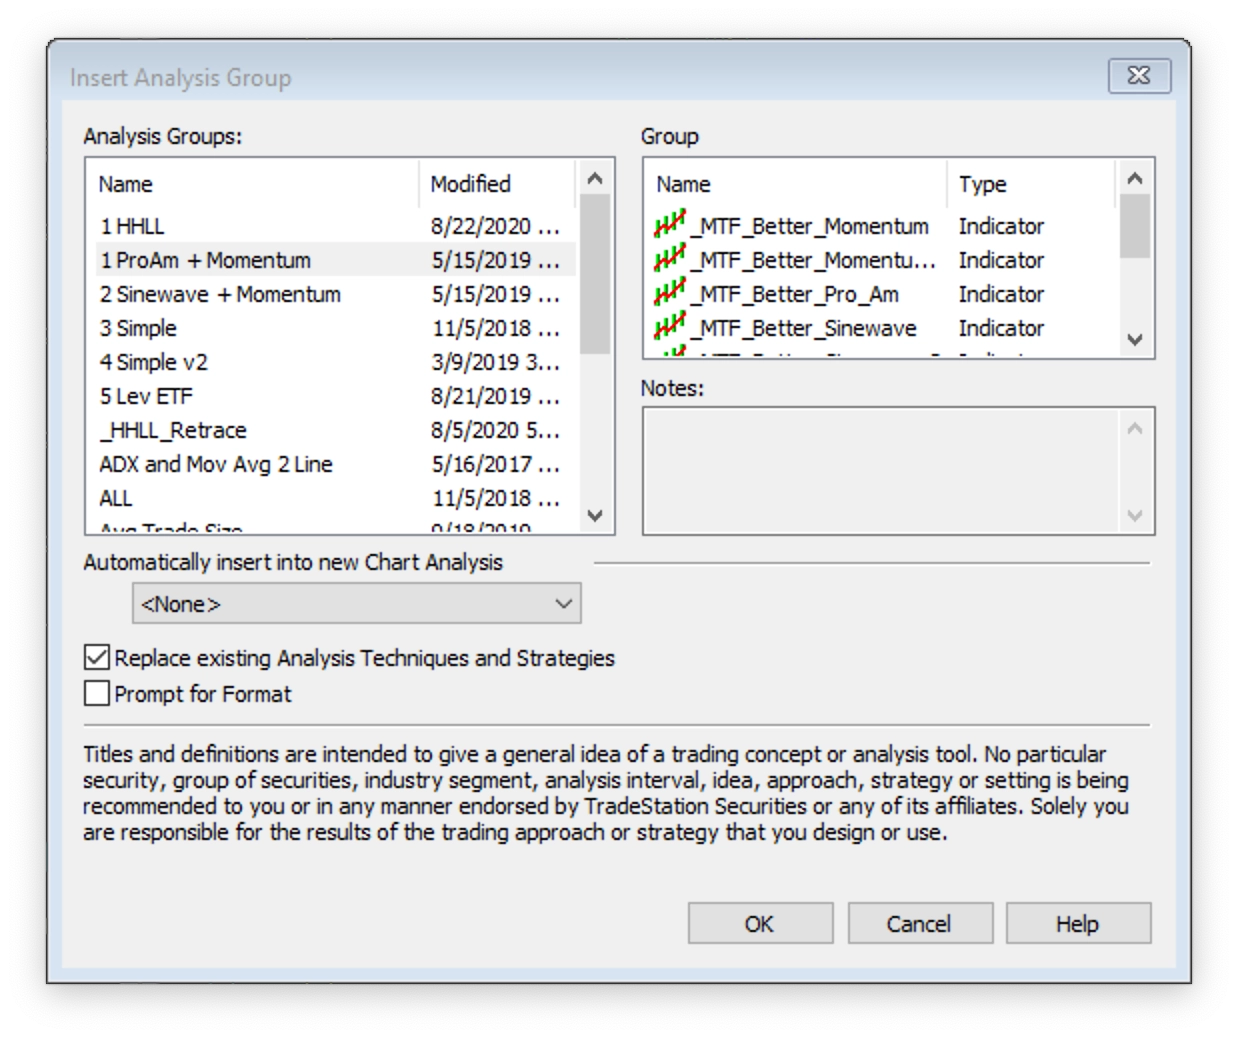Image resolution: width=1238 pixels, height=1038 pixels.
Task: Click the Group list scrollbar thumb
Action: pos(1135,226)
